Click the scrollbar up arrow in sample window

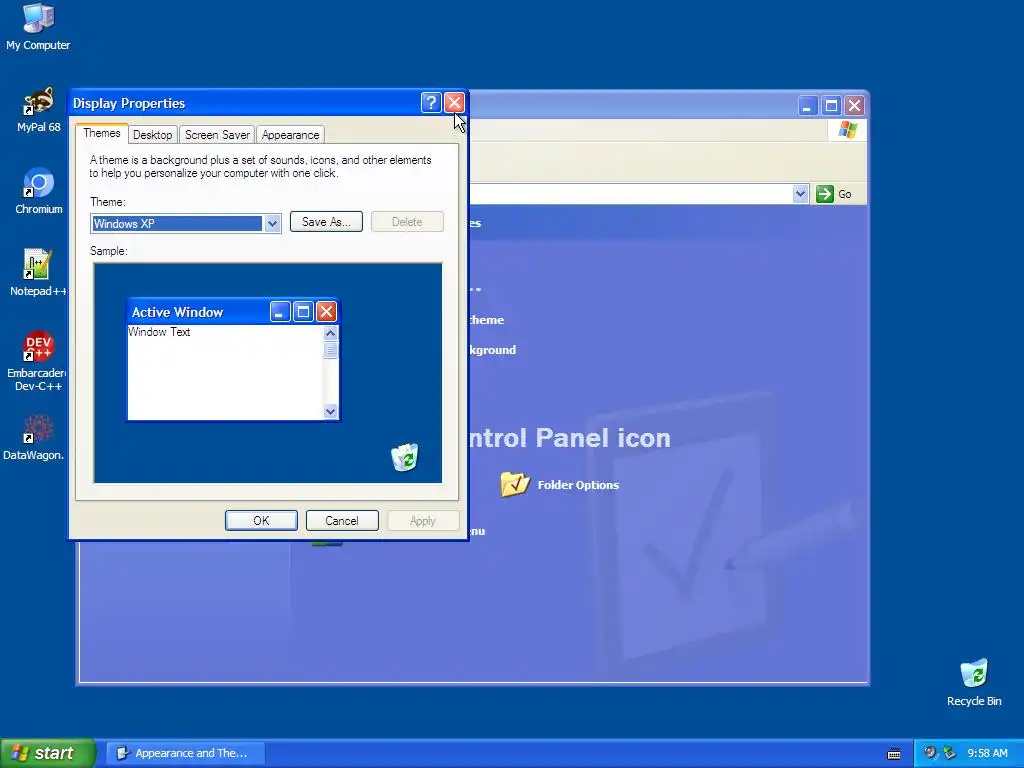(330, 333)
